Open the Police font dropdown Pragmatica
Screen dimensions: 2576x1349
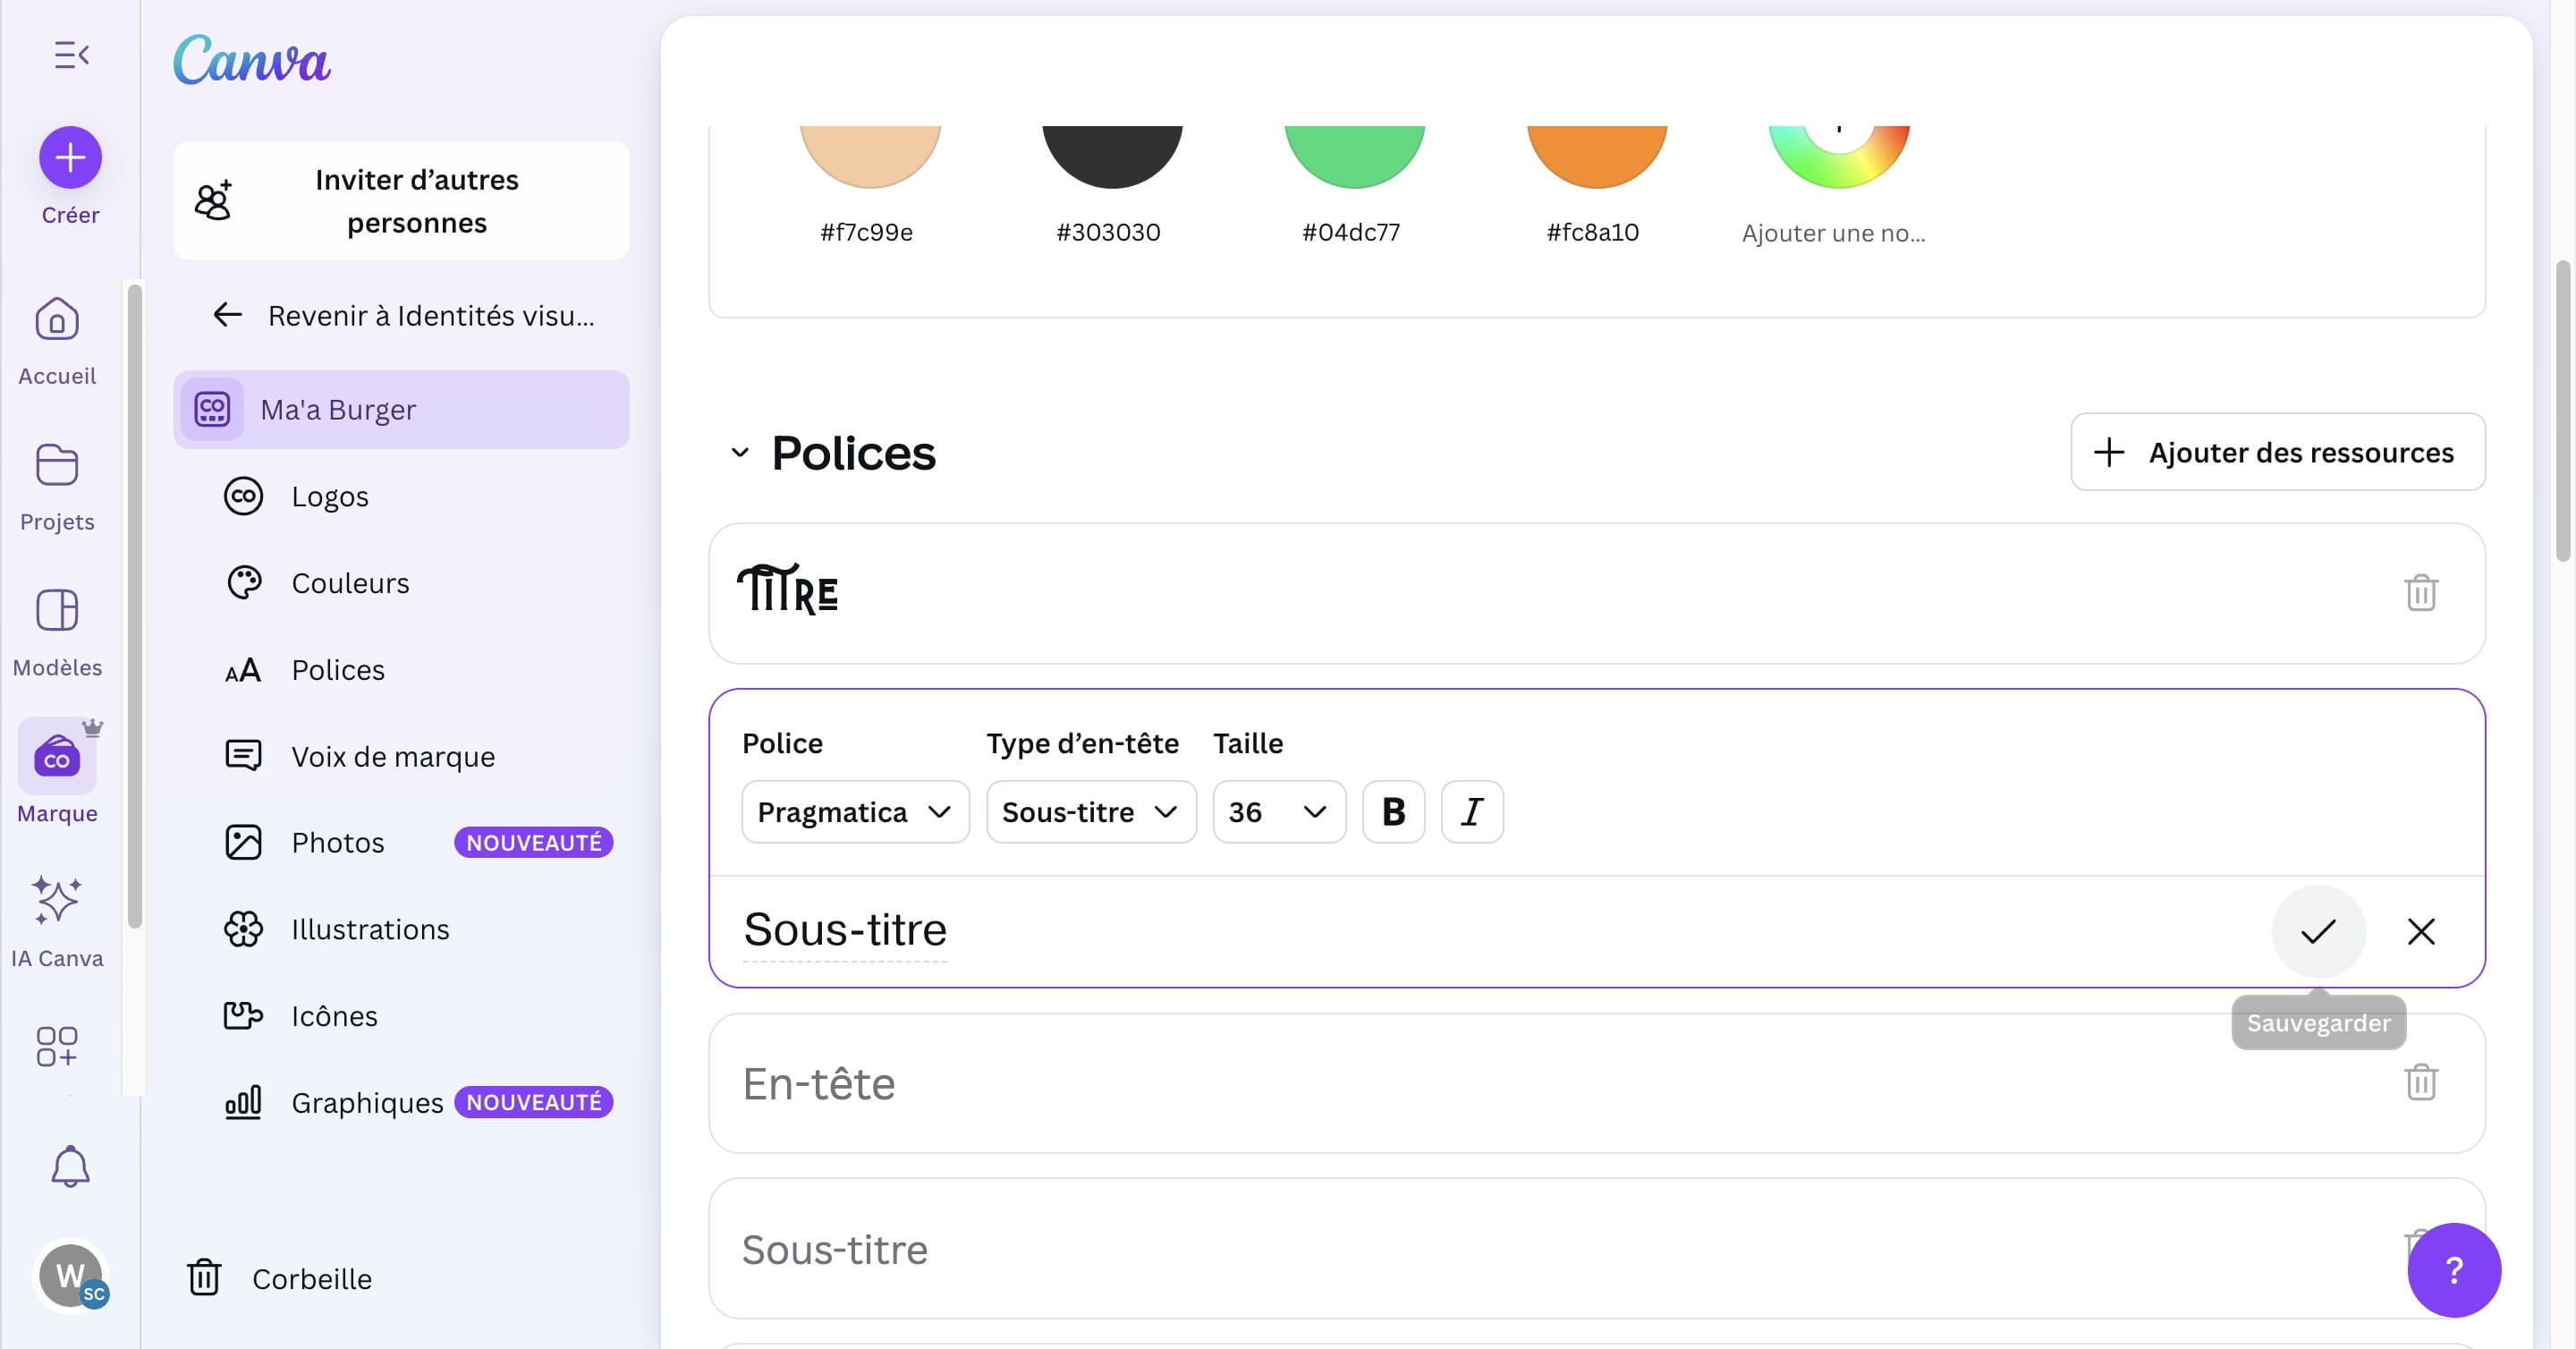(854, 812)
